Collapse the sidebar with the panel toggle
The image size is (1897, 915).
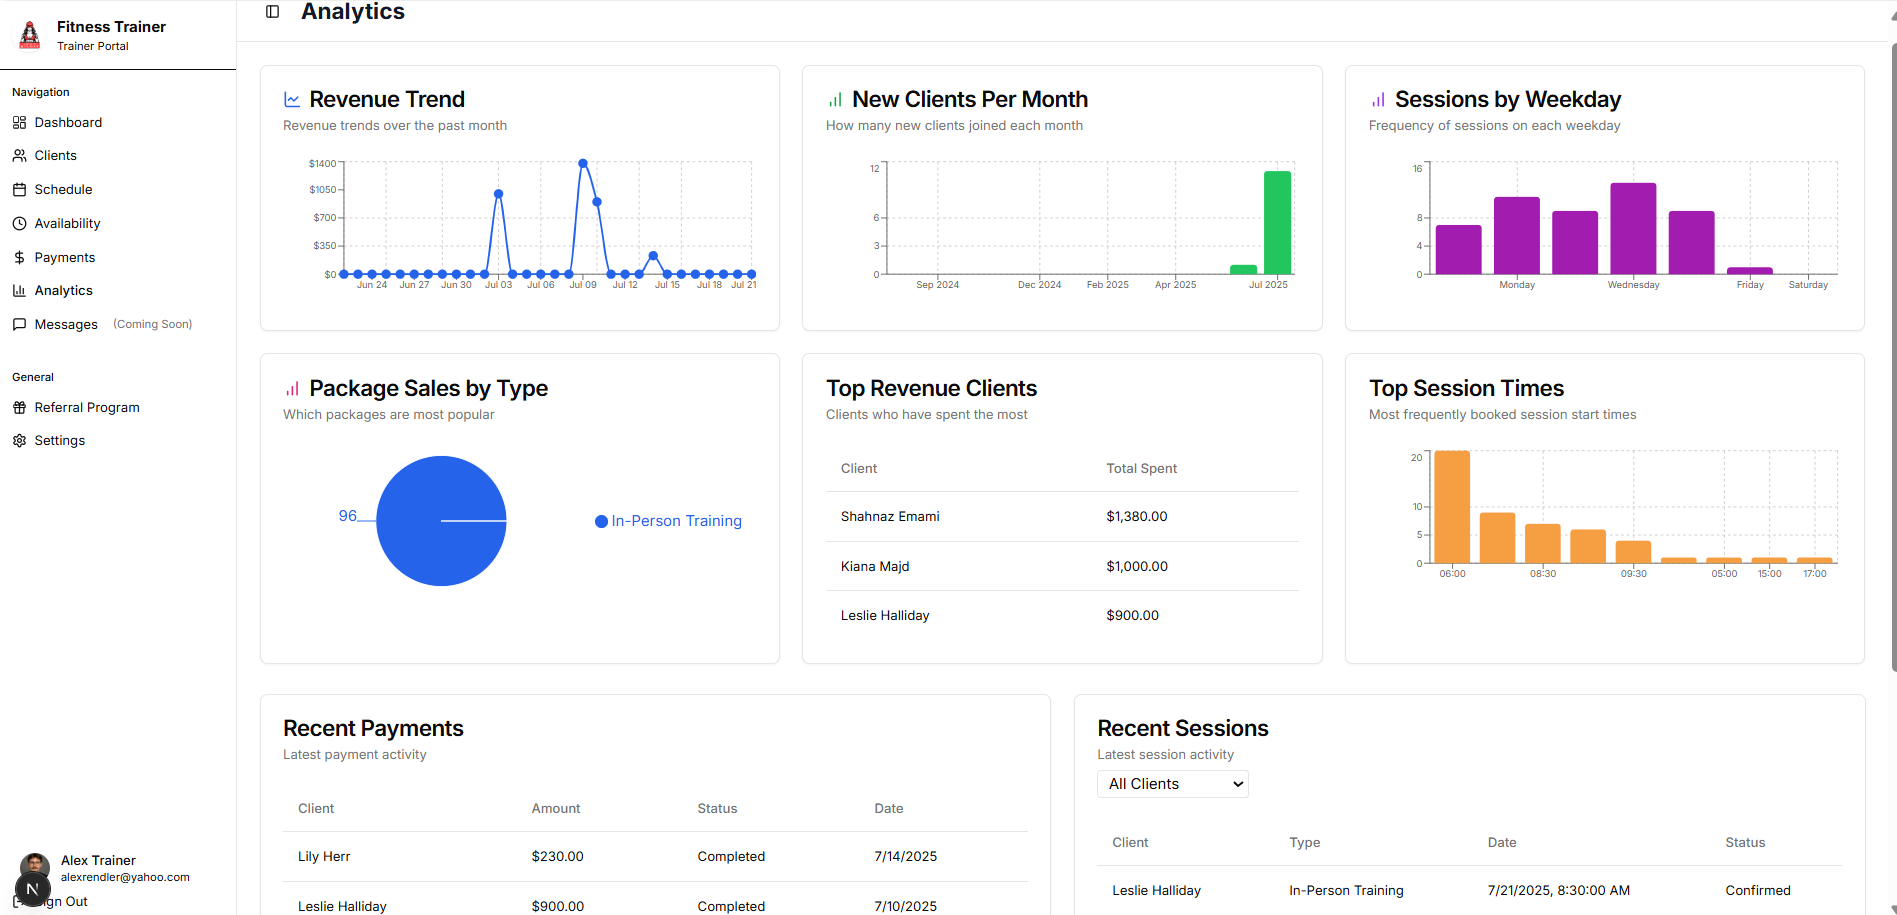coord(271,12)
